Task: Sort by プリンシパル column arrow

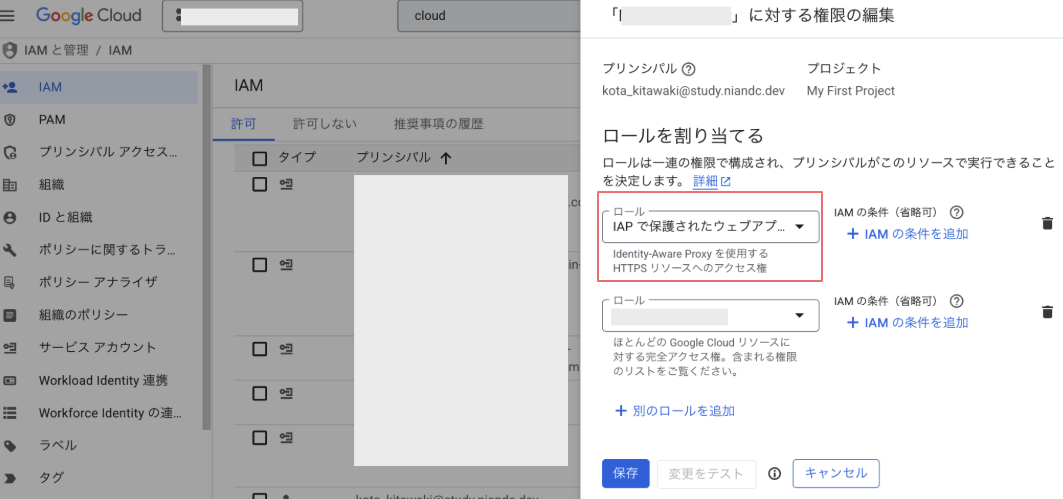Action: tap(445, 159)
